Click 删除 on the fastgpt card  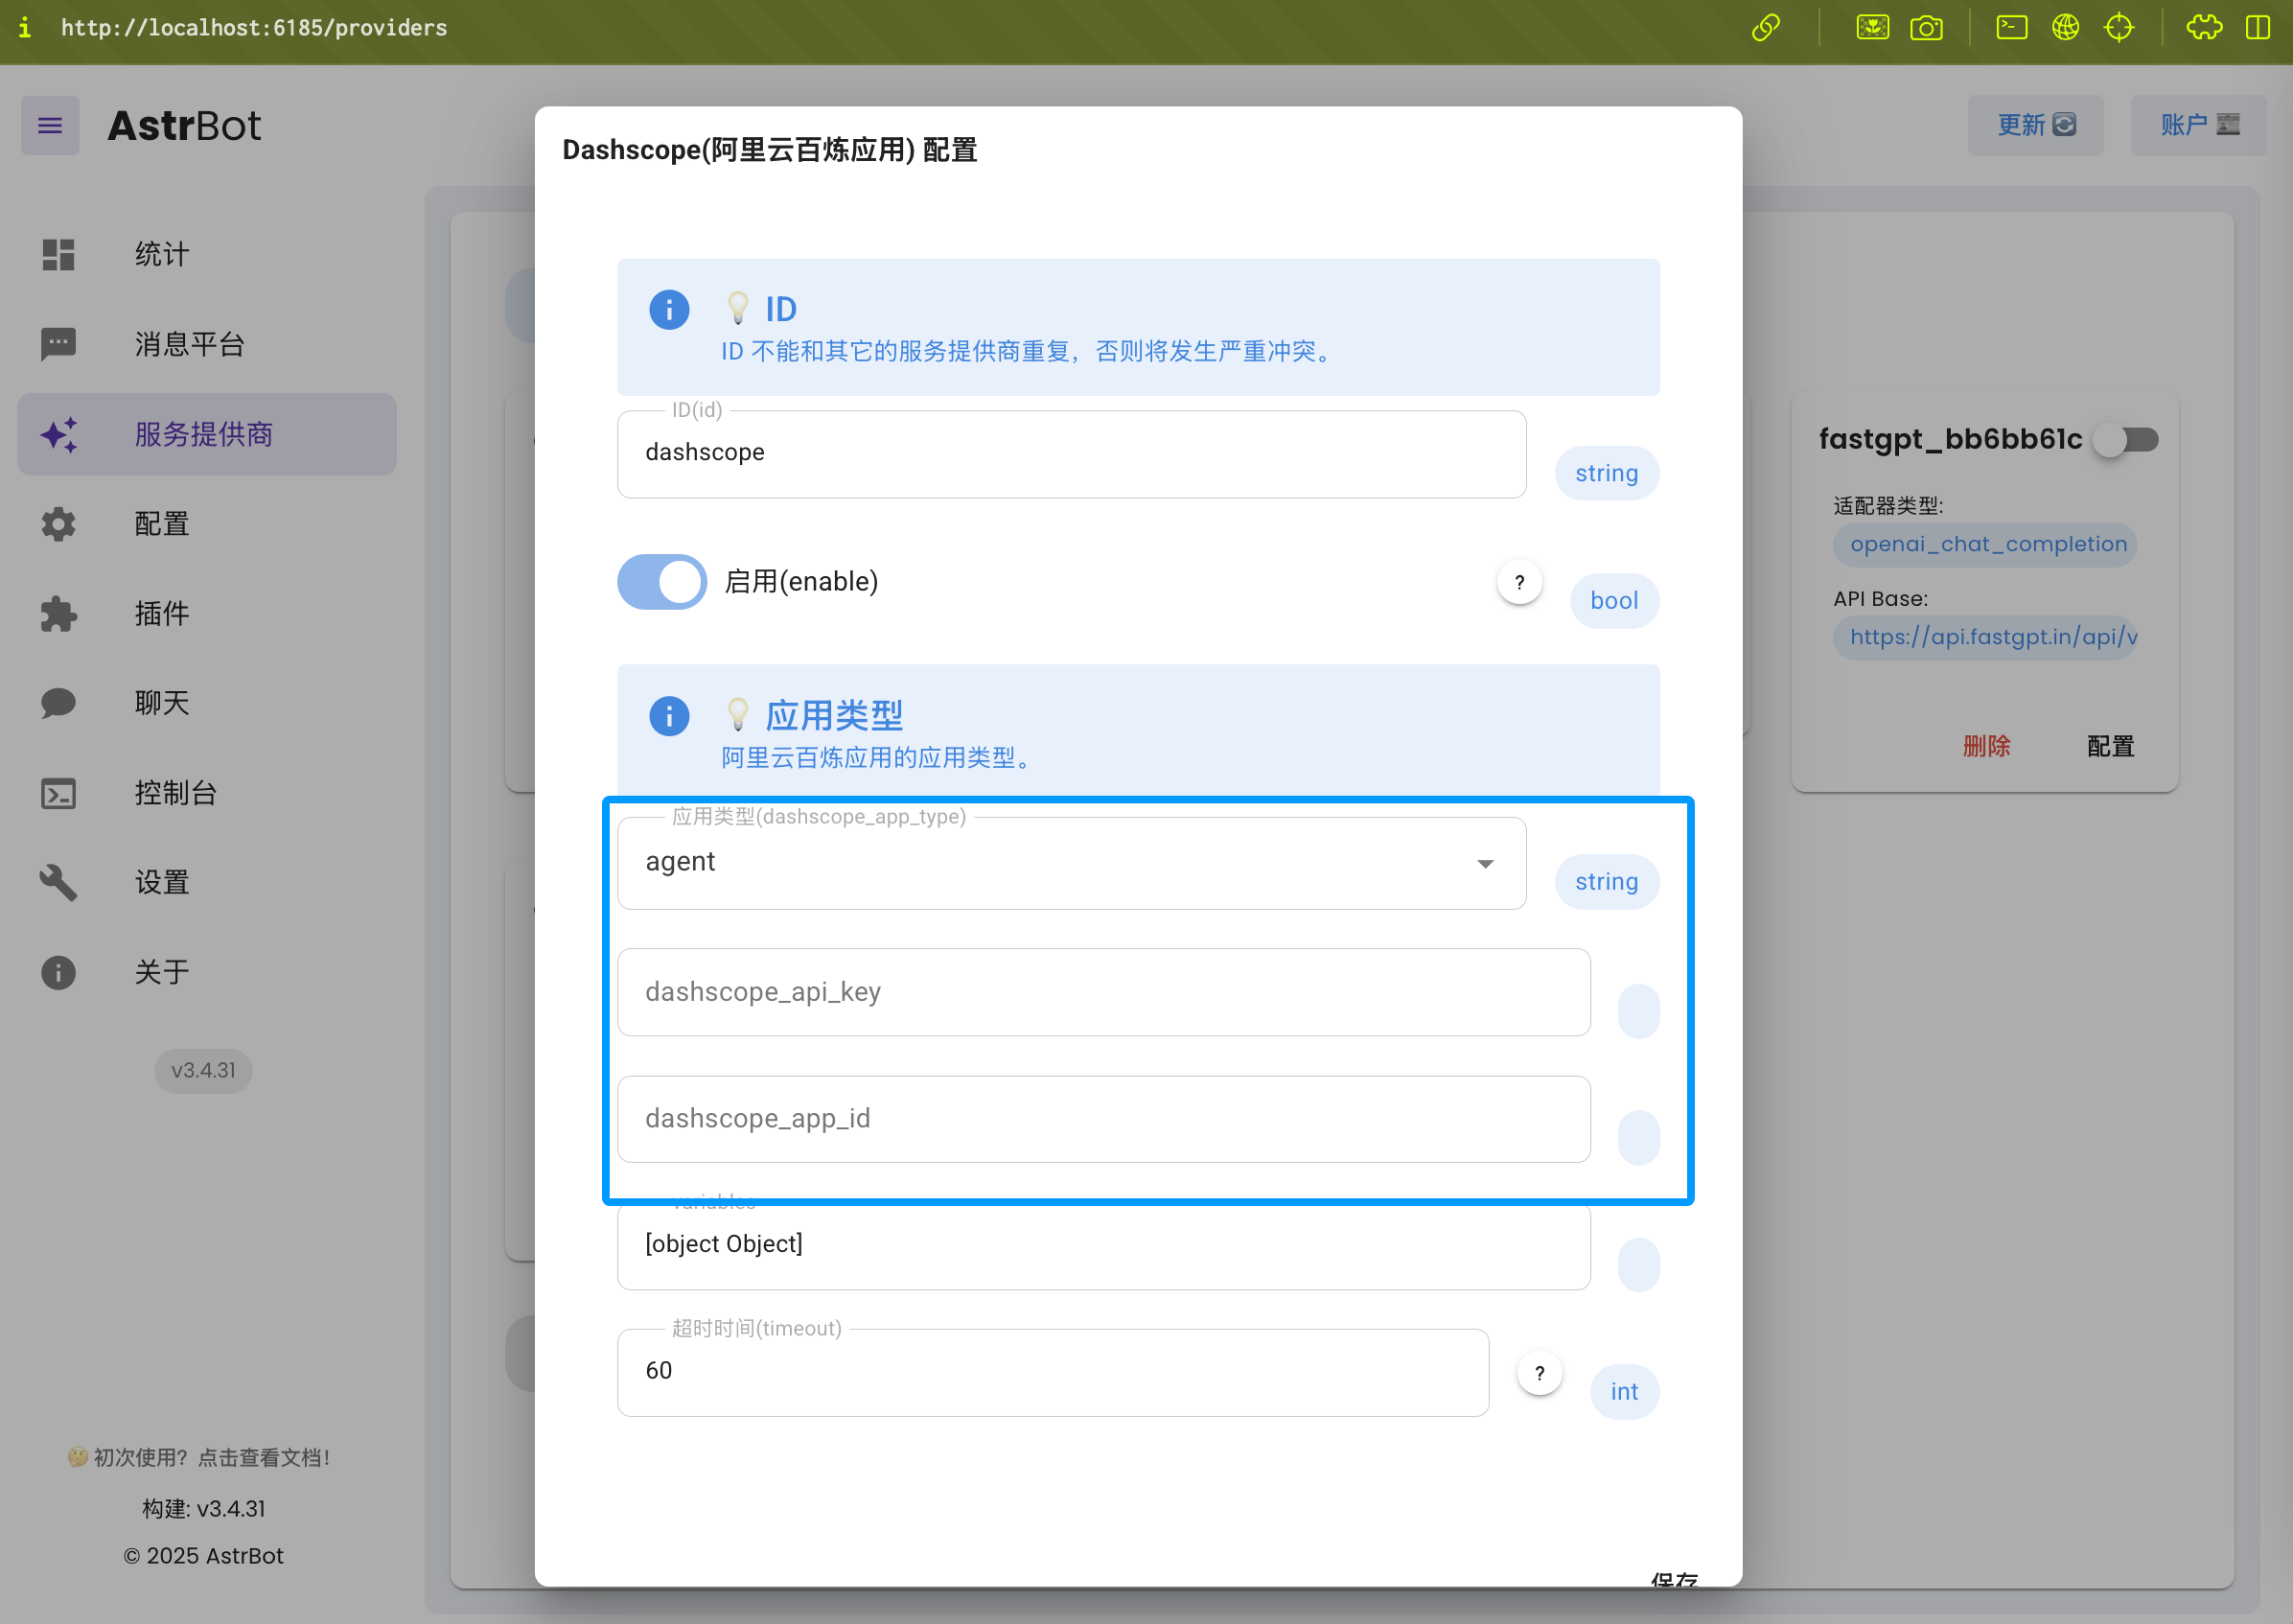[1986, 746]
